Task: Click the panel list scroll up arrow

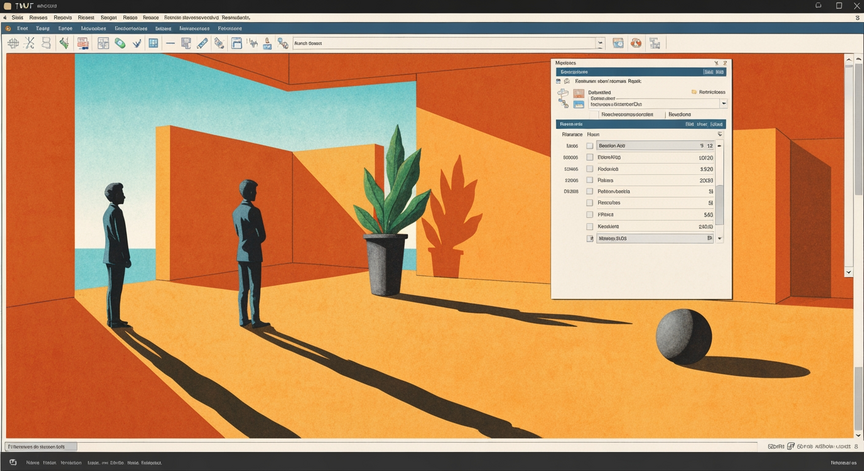Action: tap(719, 146)
